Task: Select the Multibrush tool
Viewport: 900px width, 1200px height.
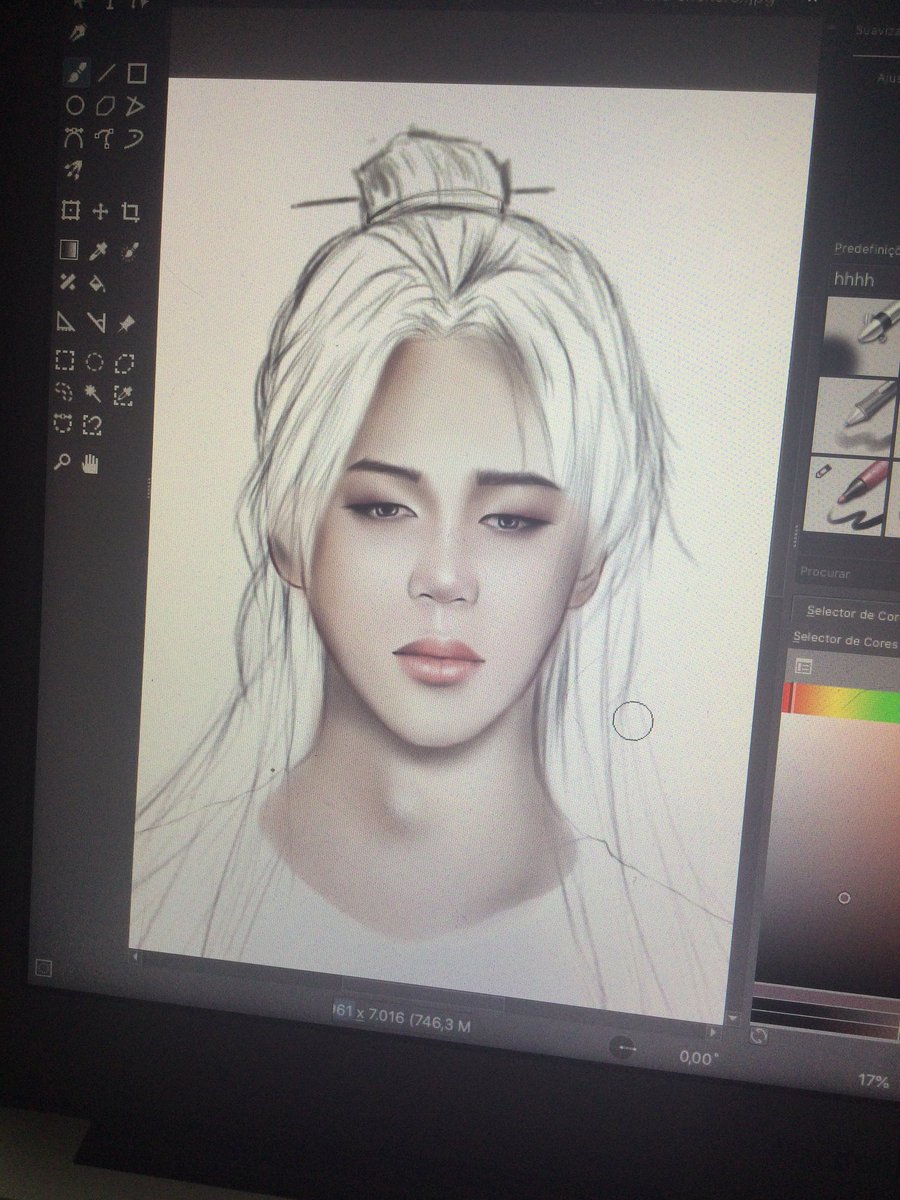Action: coord(73,169)
